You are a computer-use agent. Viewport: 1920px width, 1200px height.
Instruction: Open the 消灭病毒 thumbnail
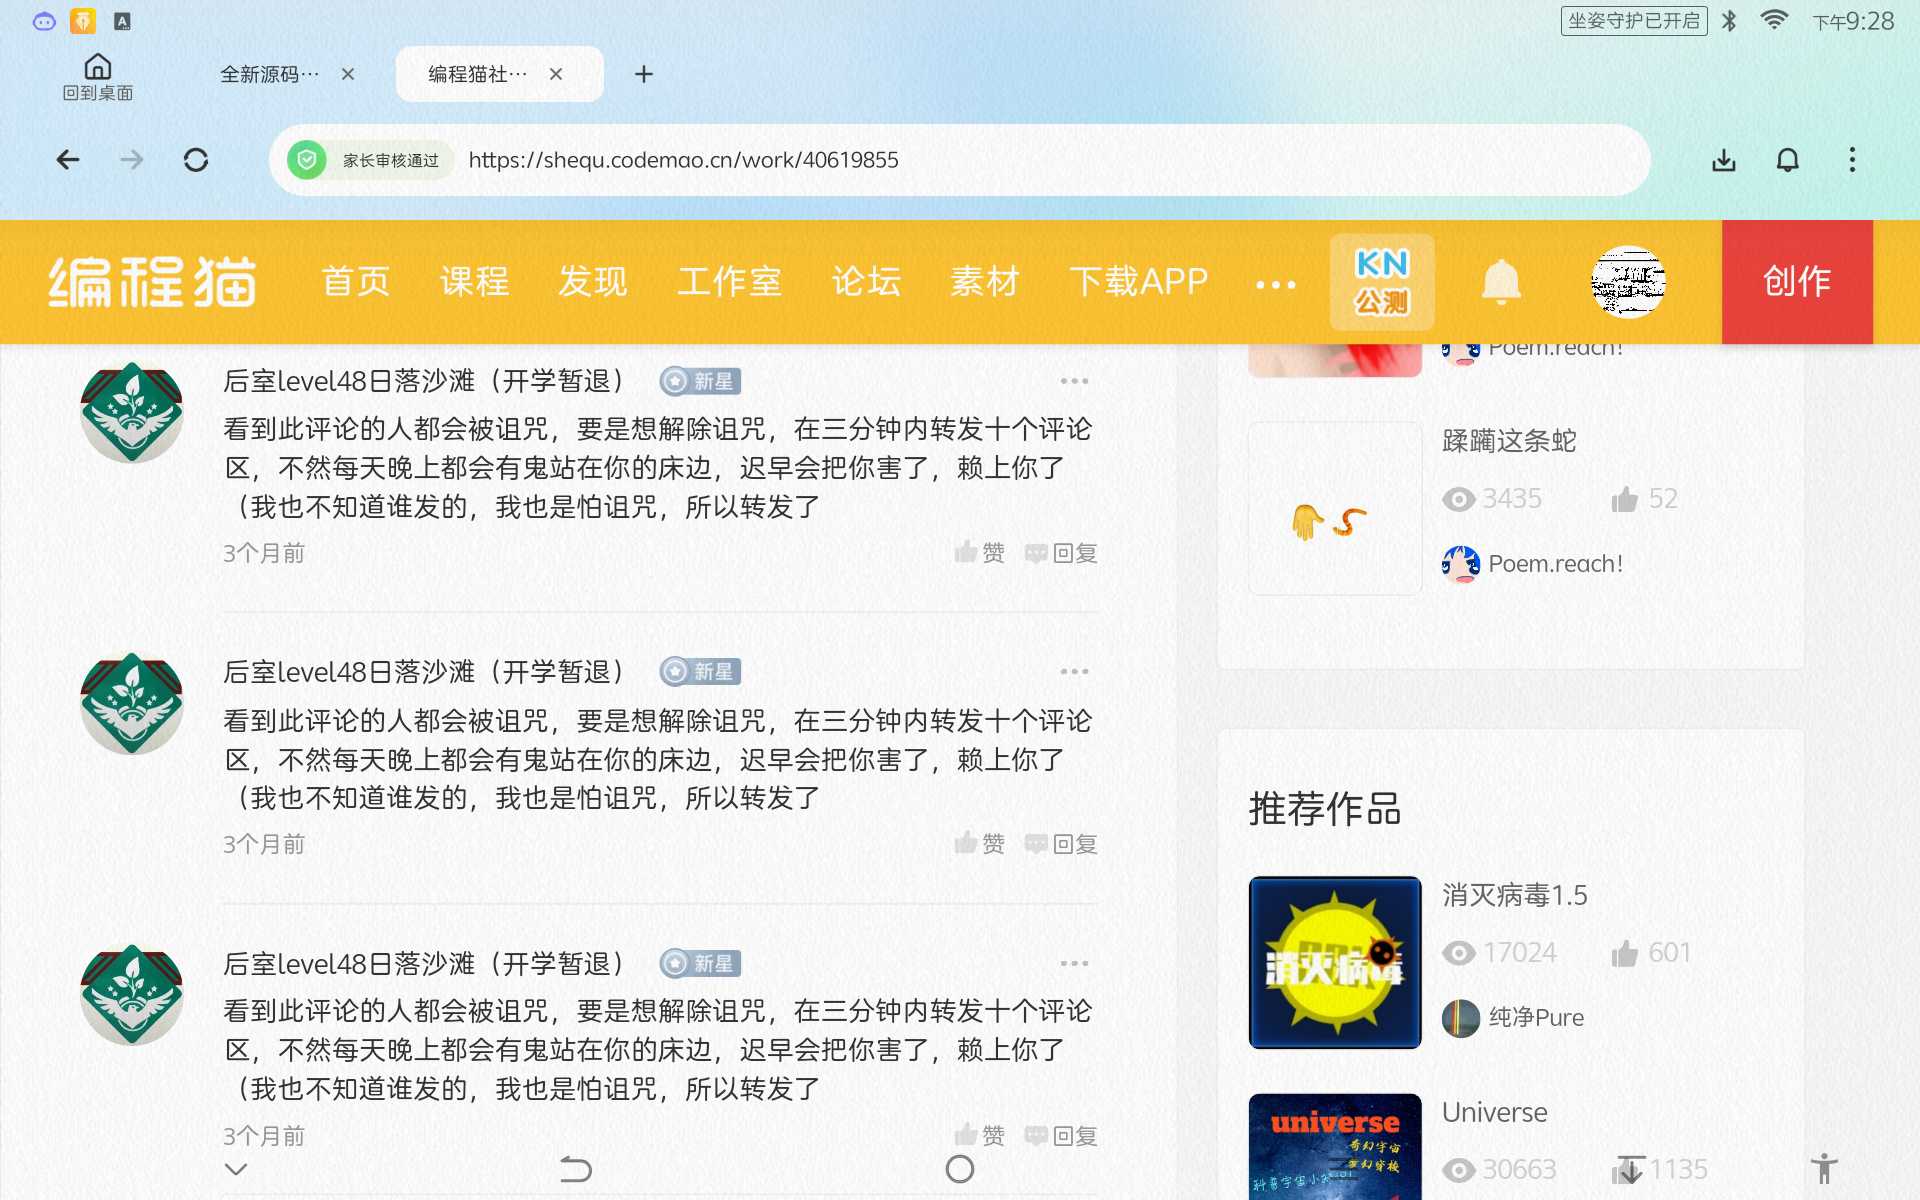1335,962
